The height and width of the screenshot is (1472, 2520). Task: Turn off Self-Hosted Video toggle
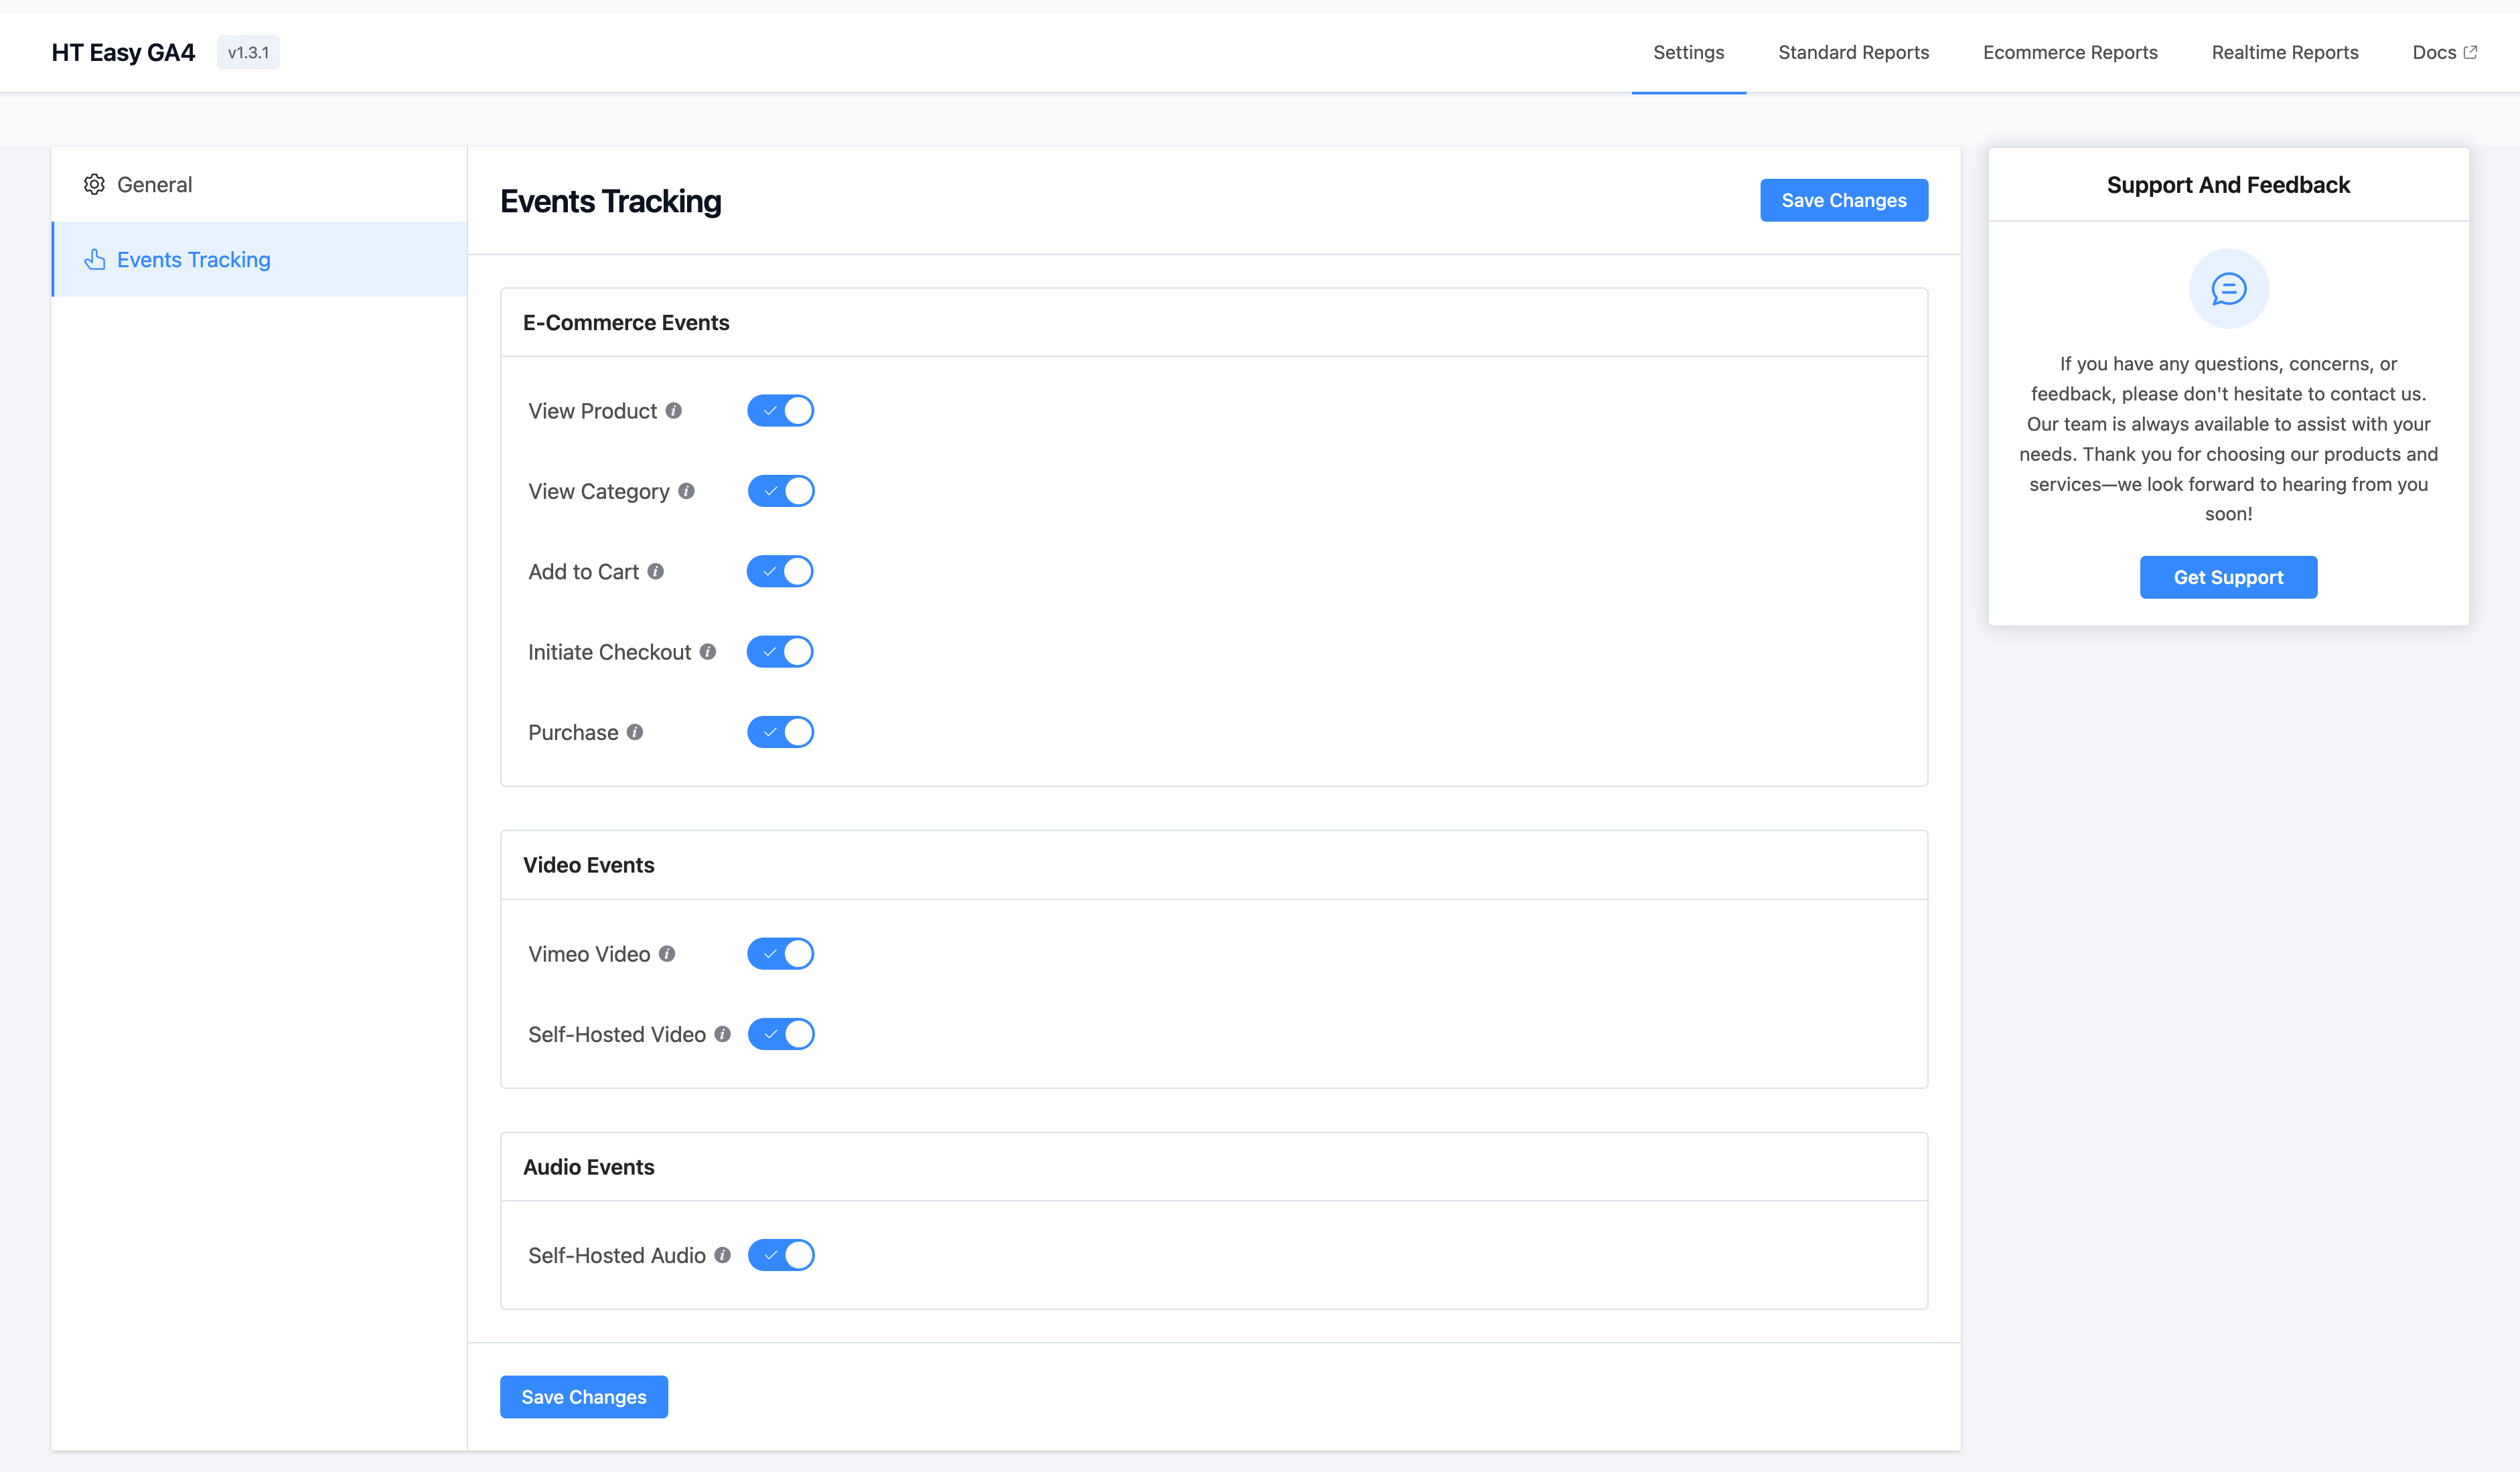[x=780, y=1034]
